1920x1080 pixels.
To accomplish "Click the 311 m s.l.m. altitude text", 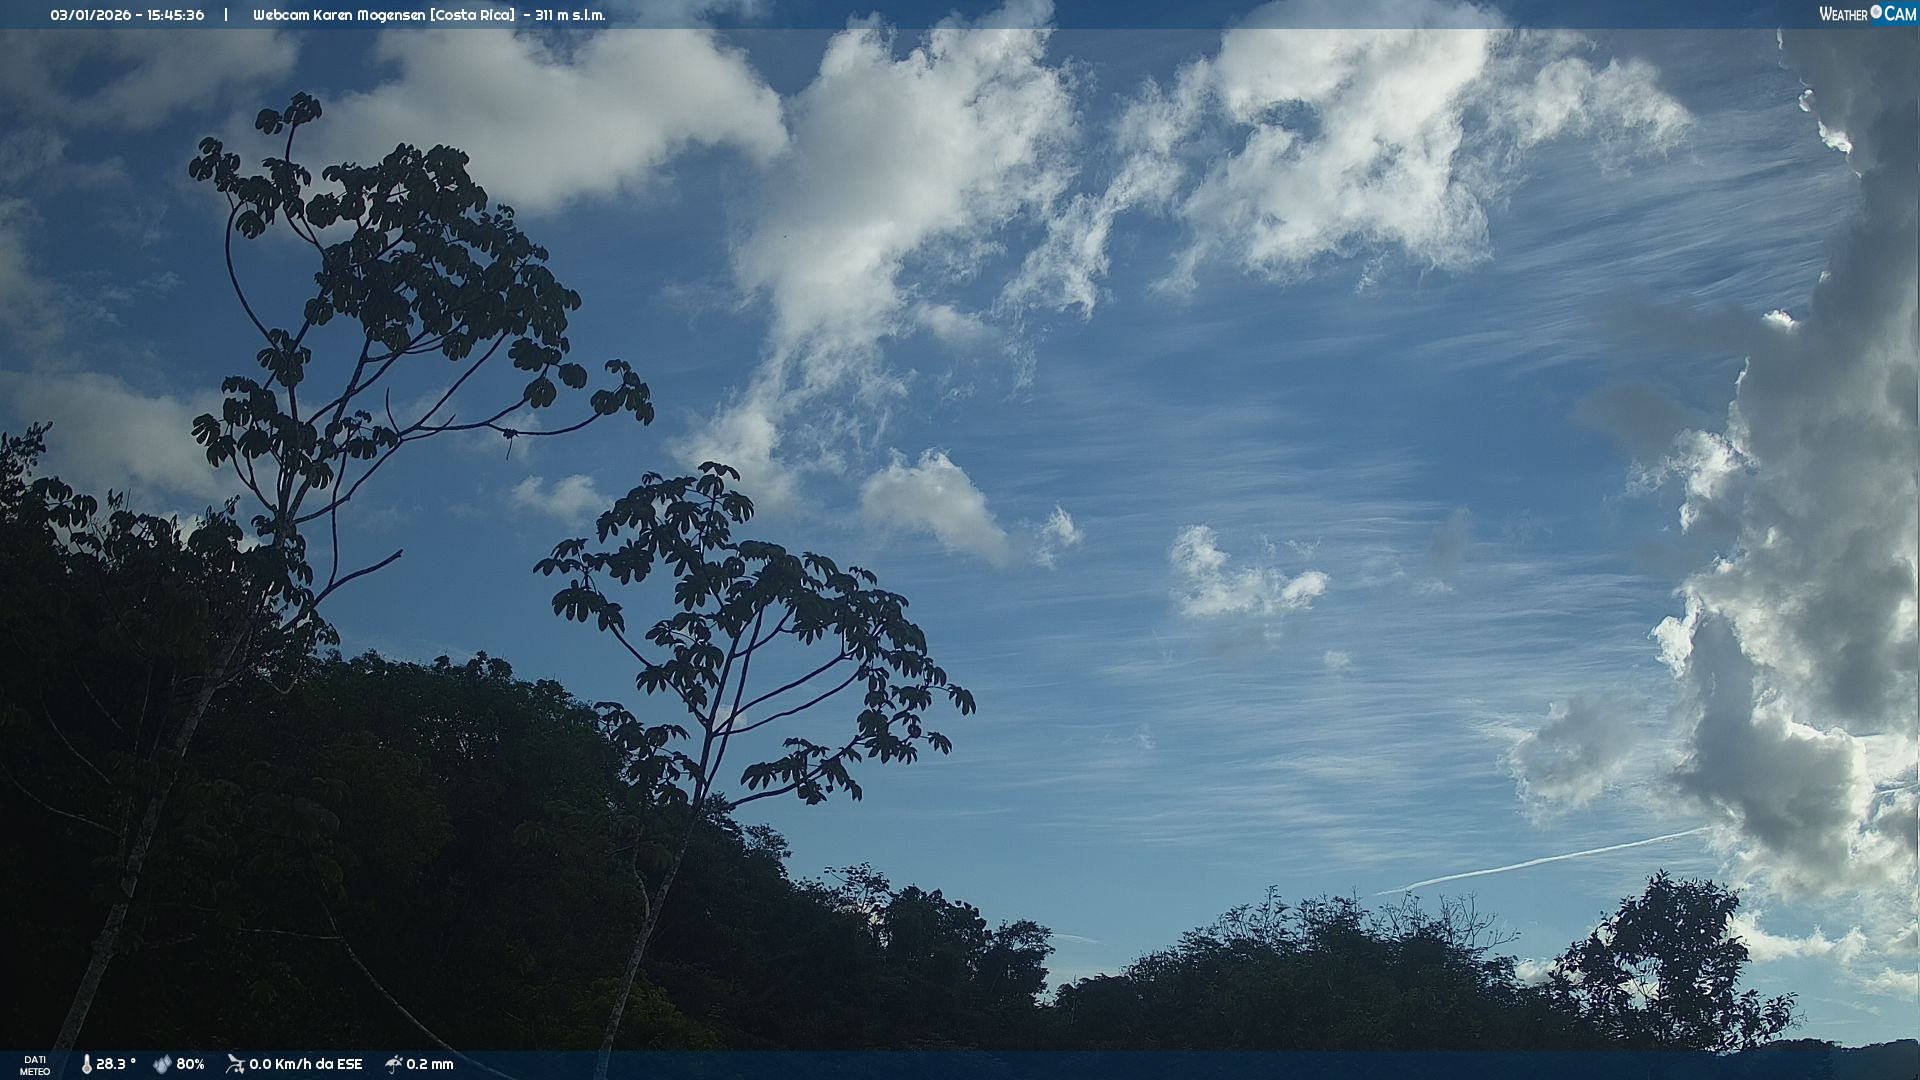I will (x=570, y=15).
